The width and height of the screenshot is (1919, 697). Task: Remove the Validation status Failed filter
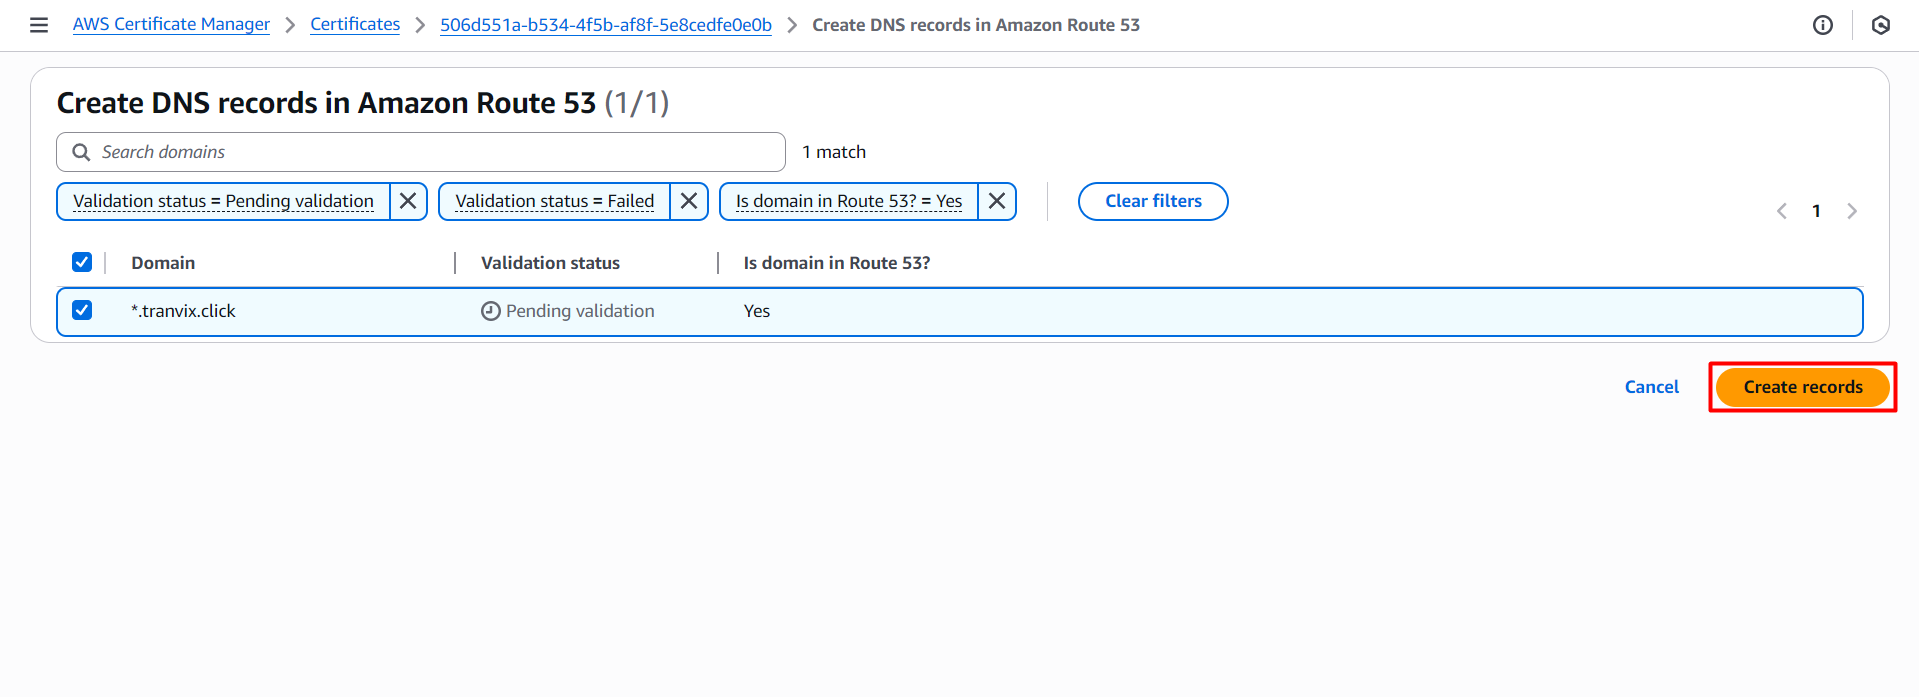pos(689,201)
